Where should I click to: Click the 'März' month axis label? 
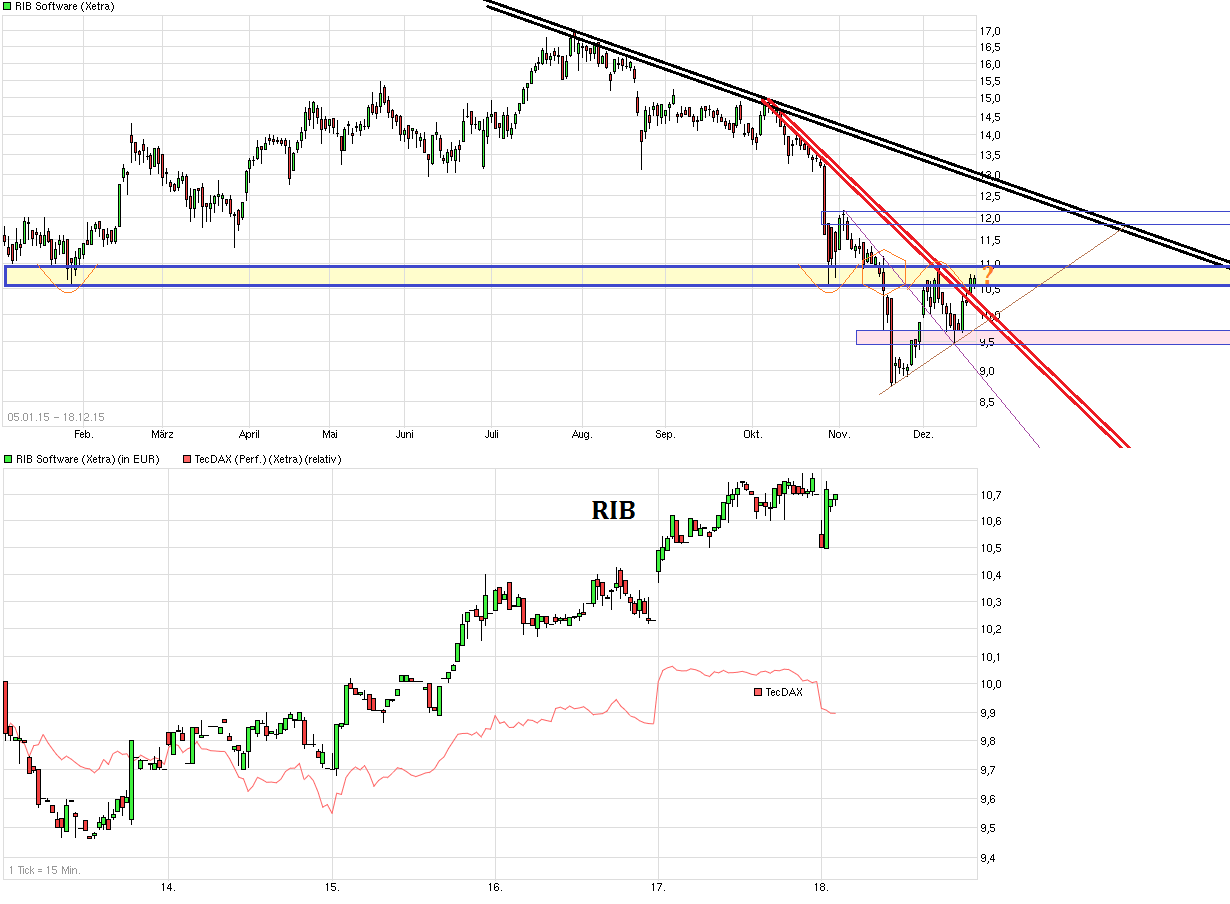pyautogui.click(x=162, y=434)
